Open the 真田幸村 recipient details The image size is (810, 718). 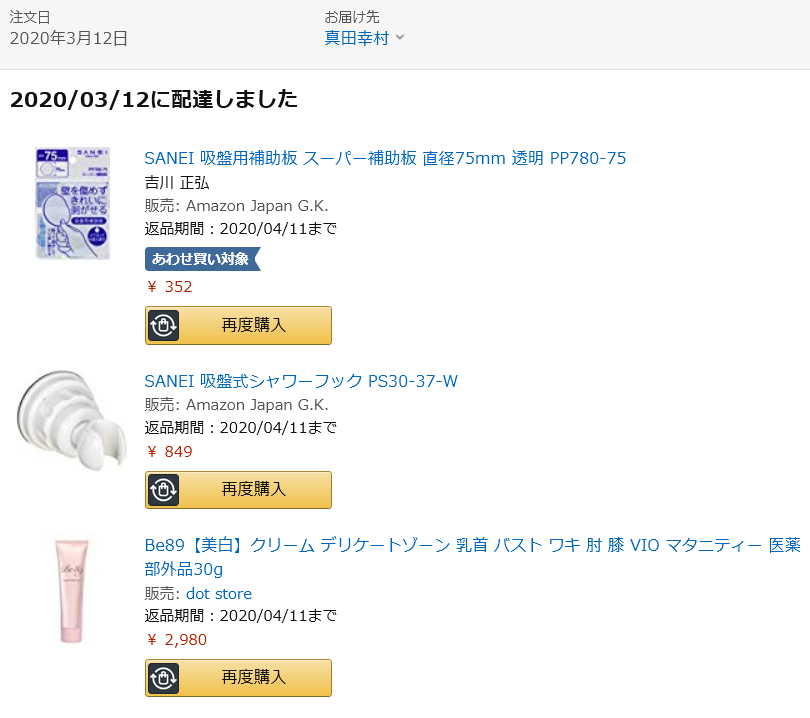pos(356,38)
